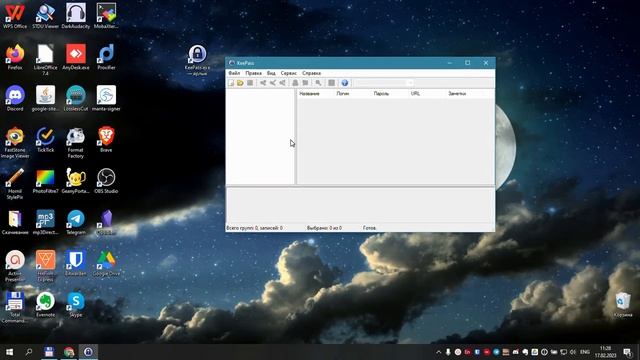Create a new database via KeePass toolbar

[x=231, y=83]
